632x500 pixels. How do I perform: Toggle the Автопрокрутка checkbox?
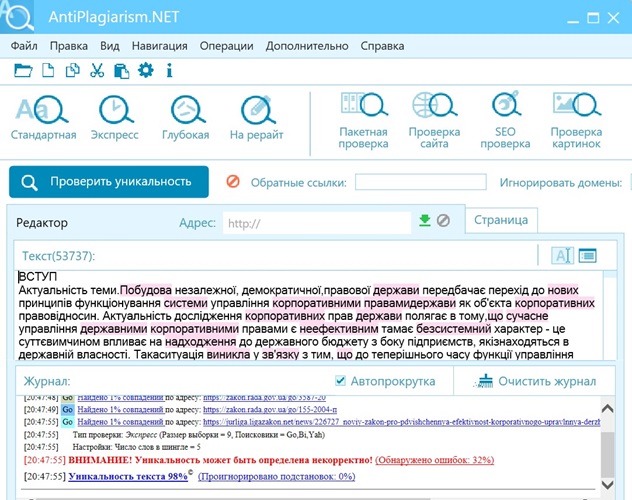click(341, 381)
